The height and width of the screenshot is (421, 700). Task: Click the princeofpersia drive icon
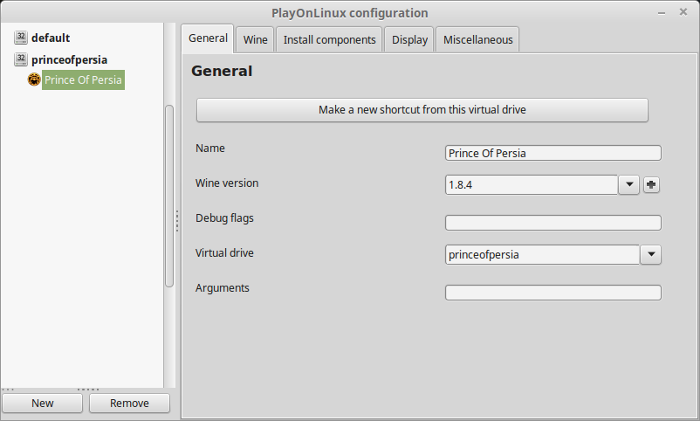21,59
